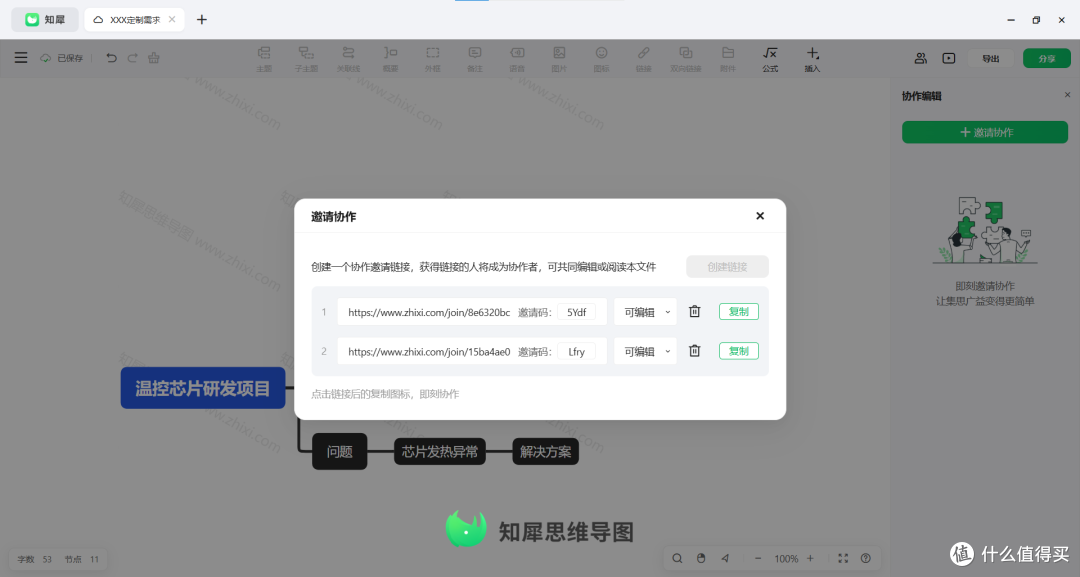
Task: Insert a hyperlink (链接)
Action: click(x=643, y=59)
